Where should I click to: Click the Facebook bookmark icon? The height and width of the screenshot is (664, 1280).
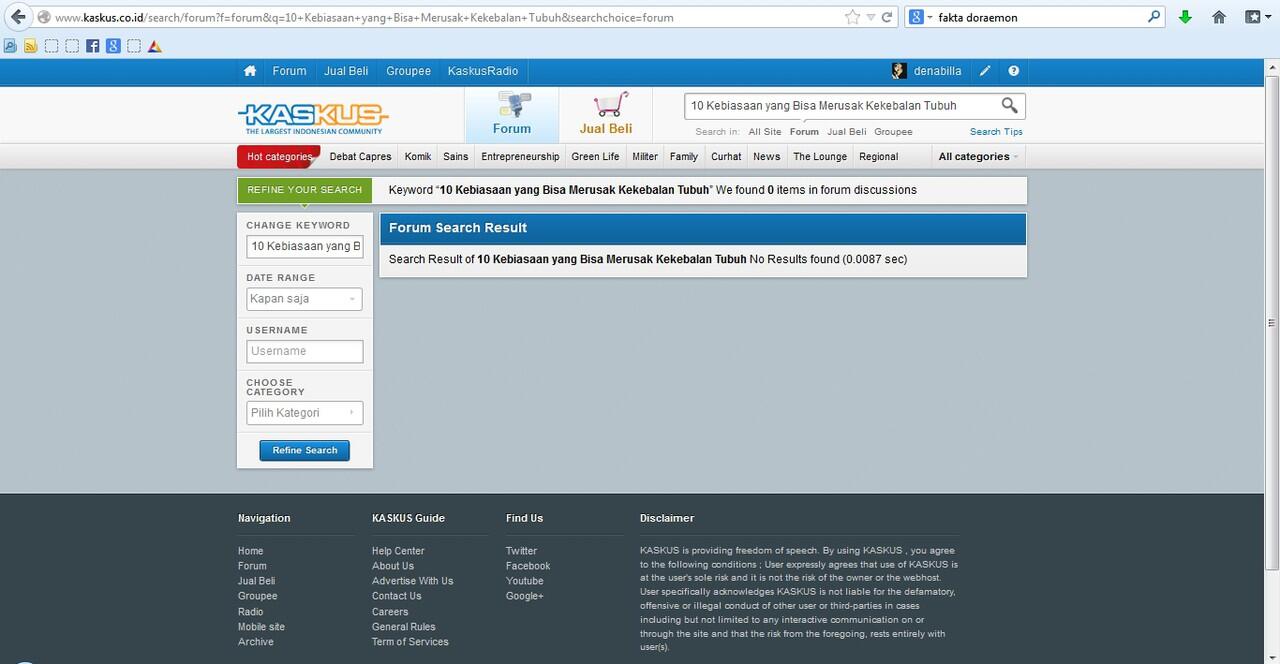(93, 46)
